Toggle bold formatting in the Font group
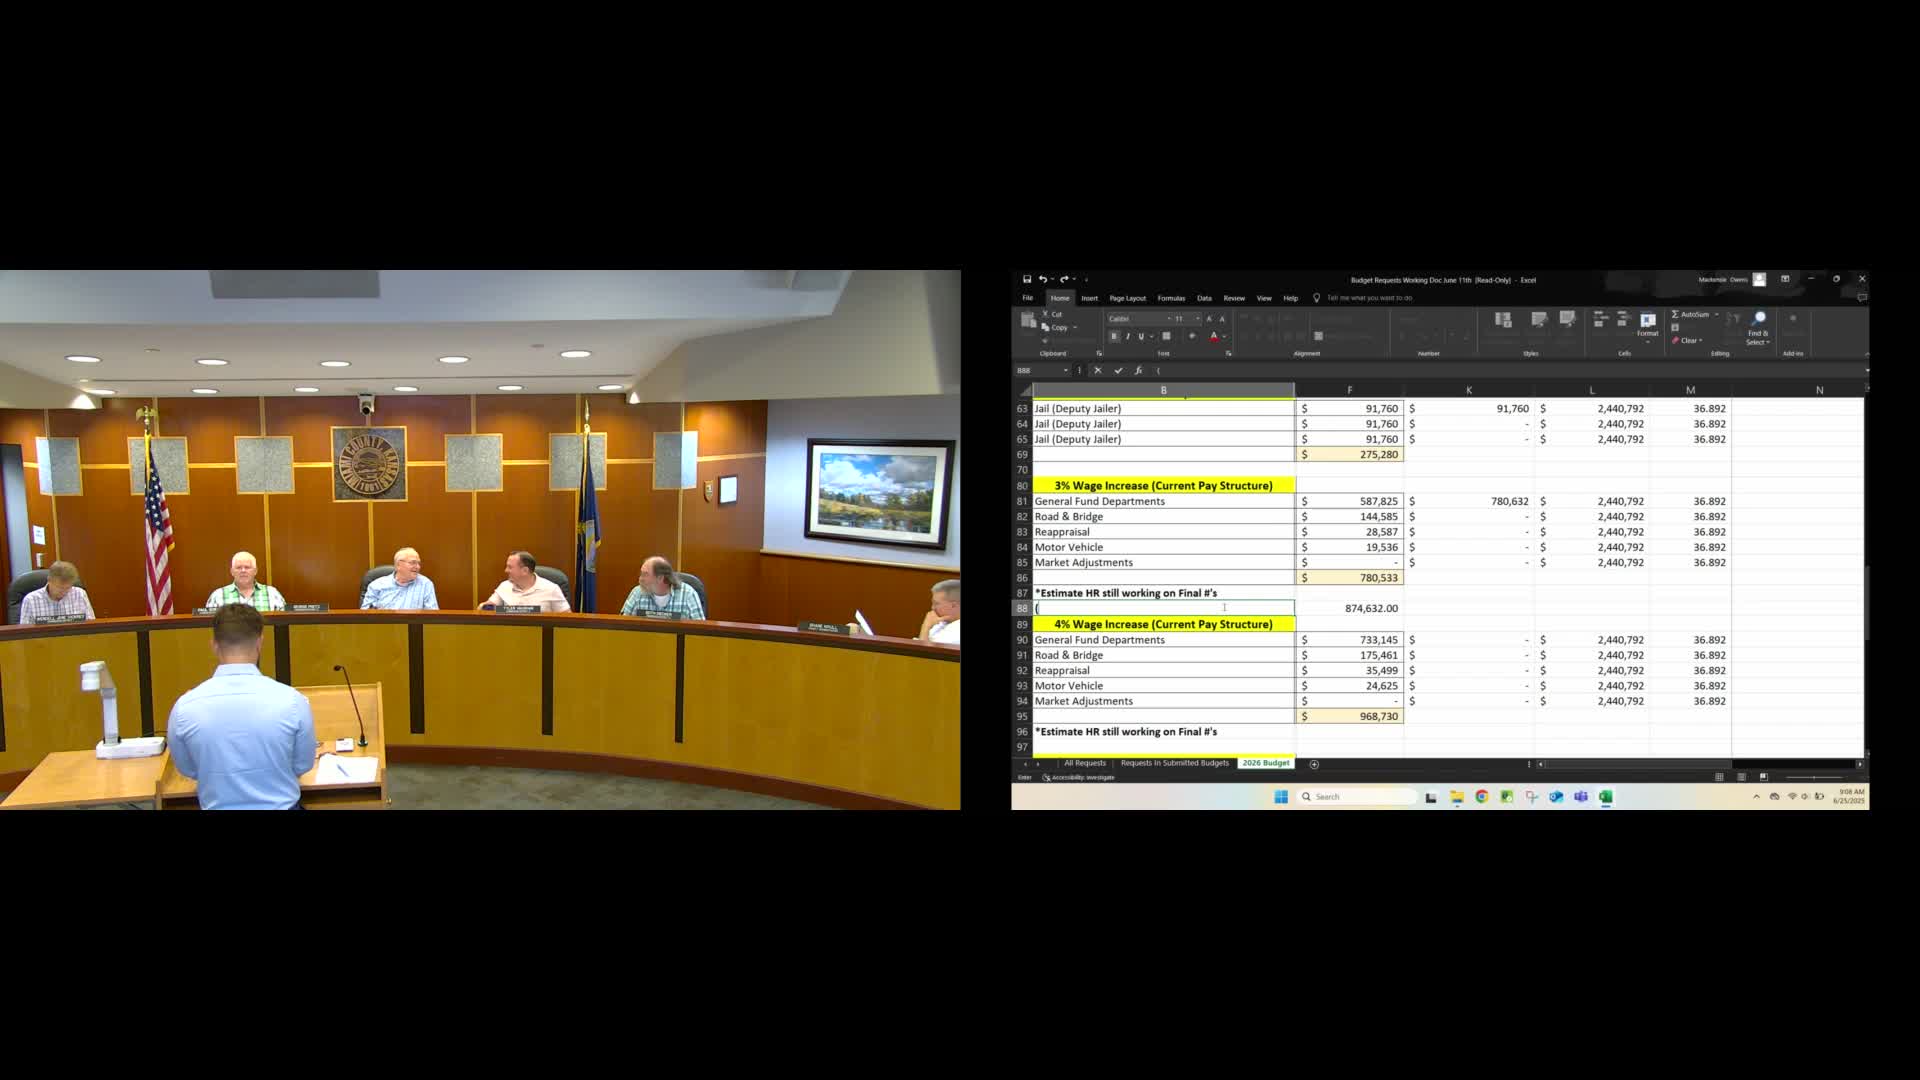This screenshot has height=1080, width=1920. point(1114,336)
